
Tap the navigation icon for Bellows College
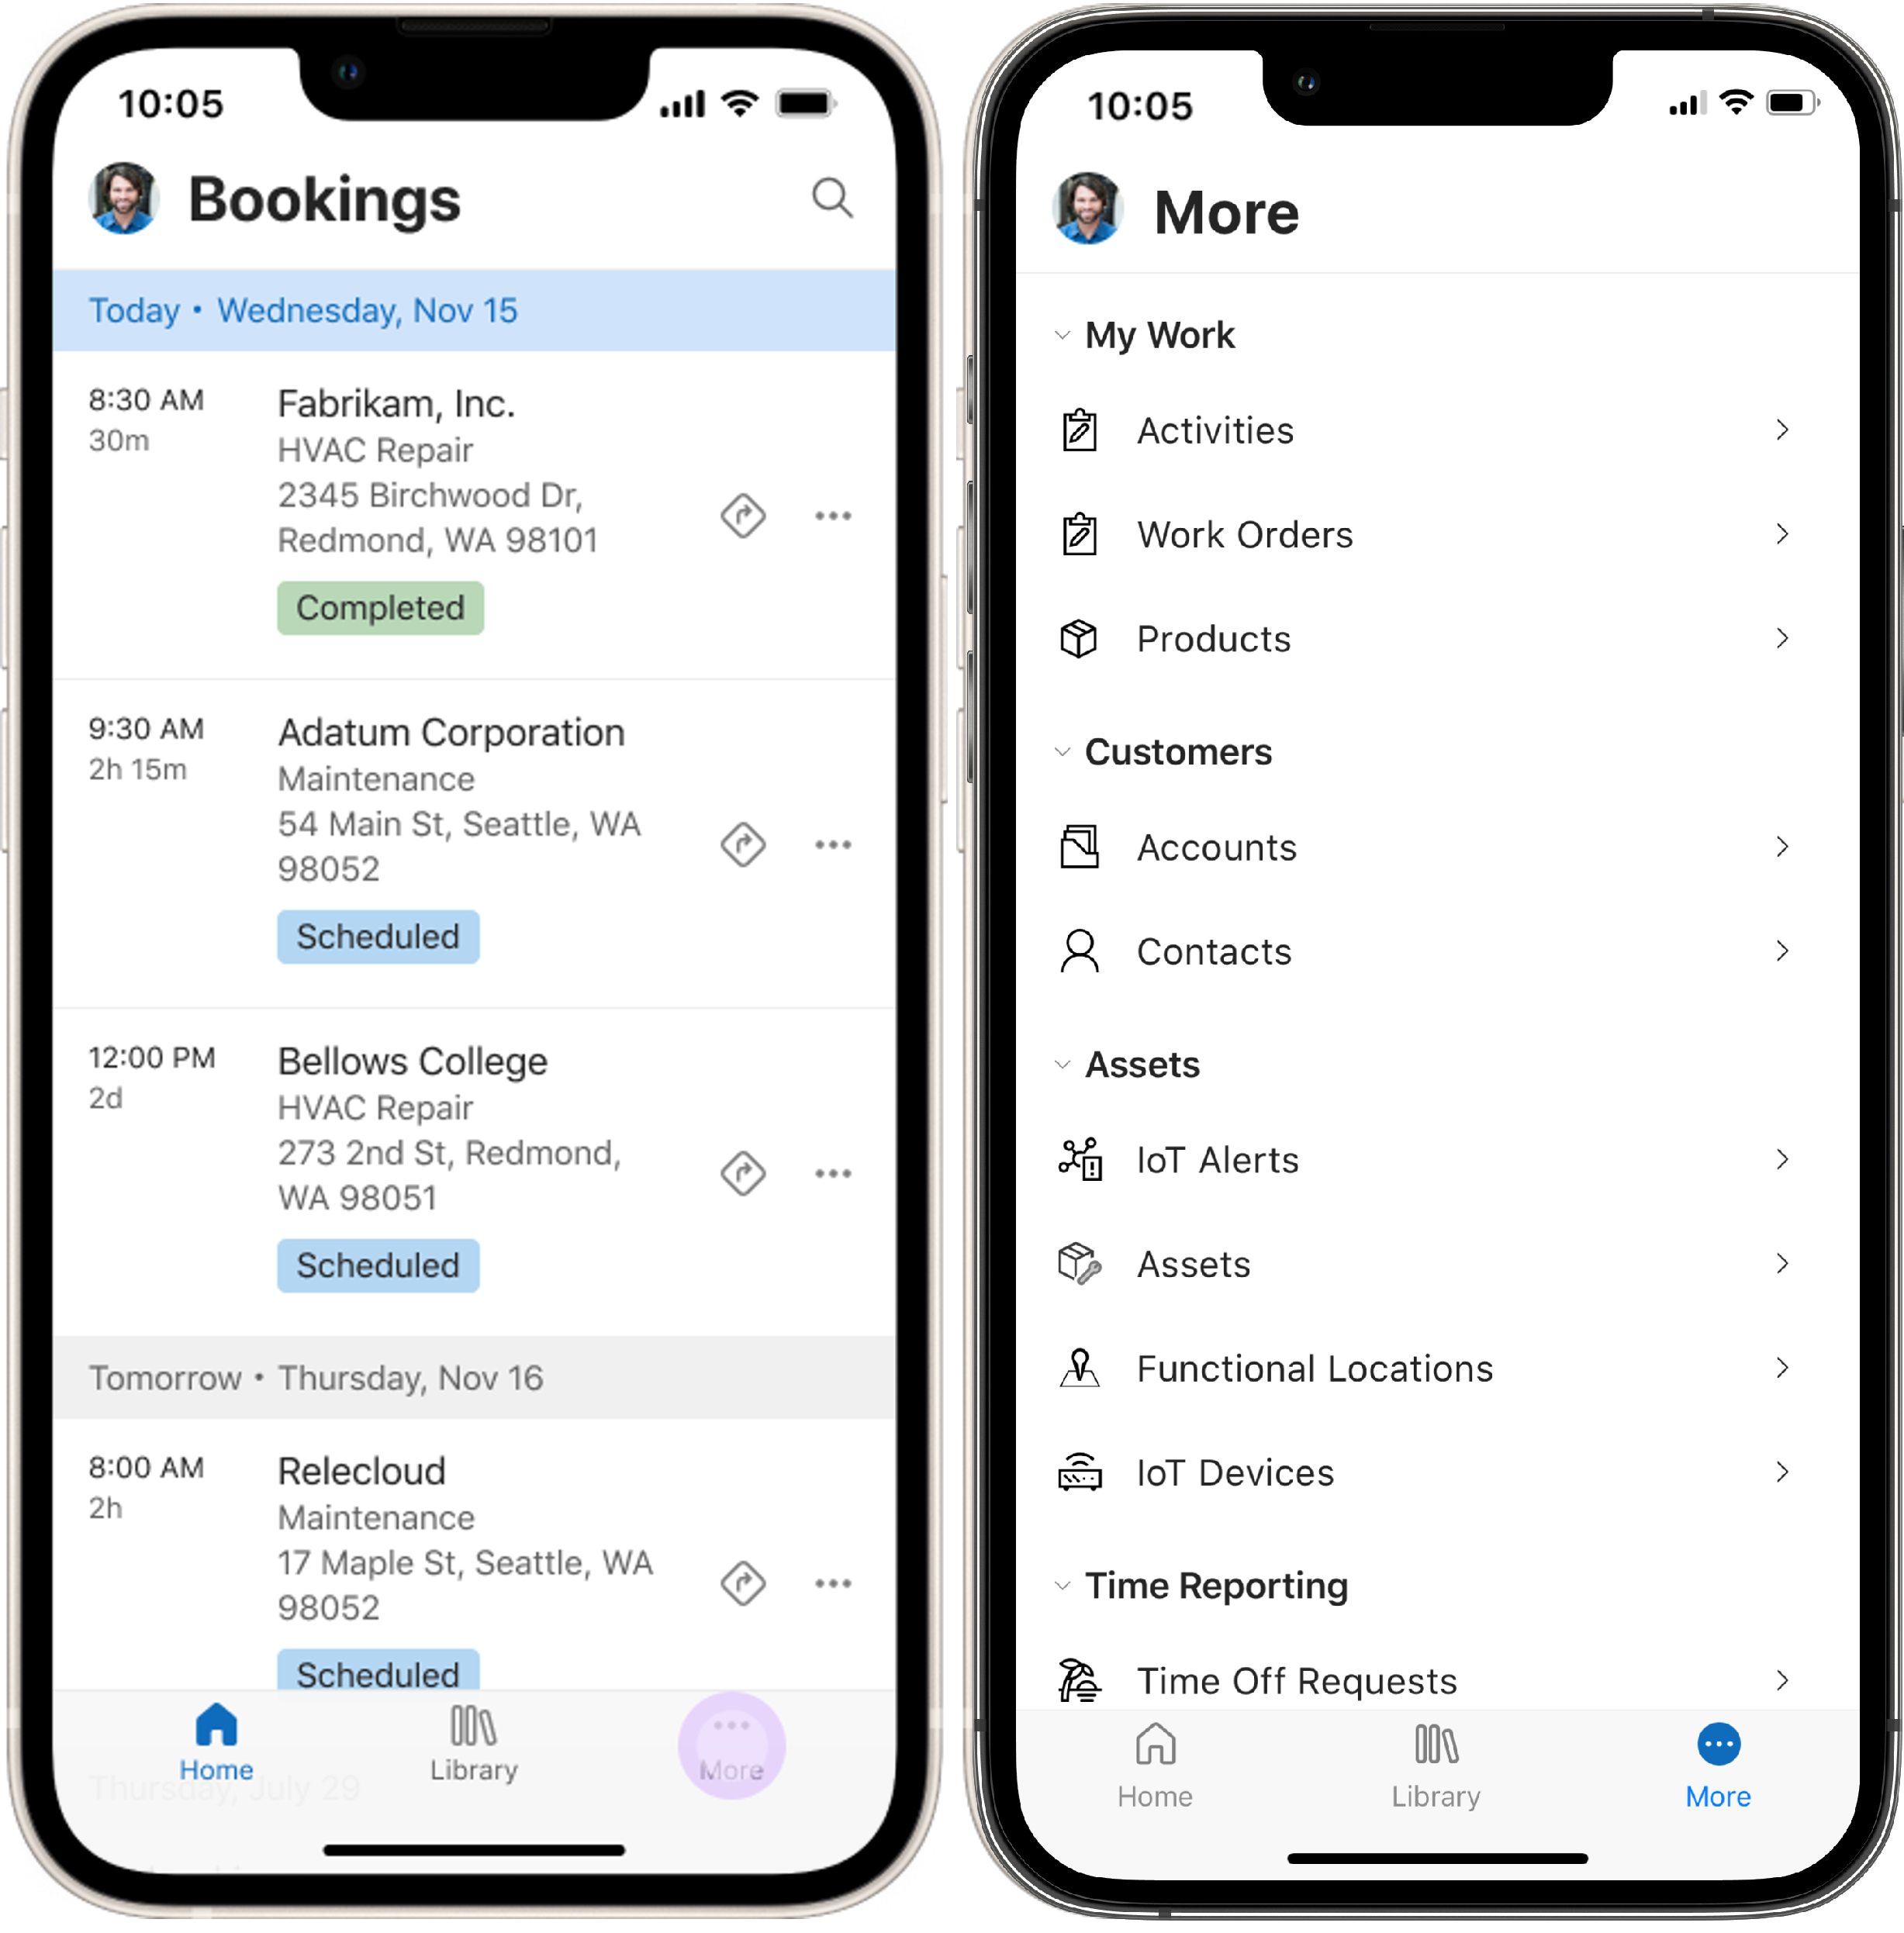(x=739, y=1173)
